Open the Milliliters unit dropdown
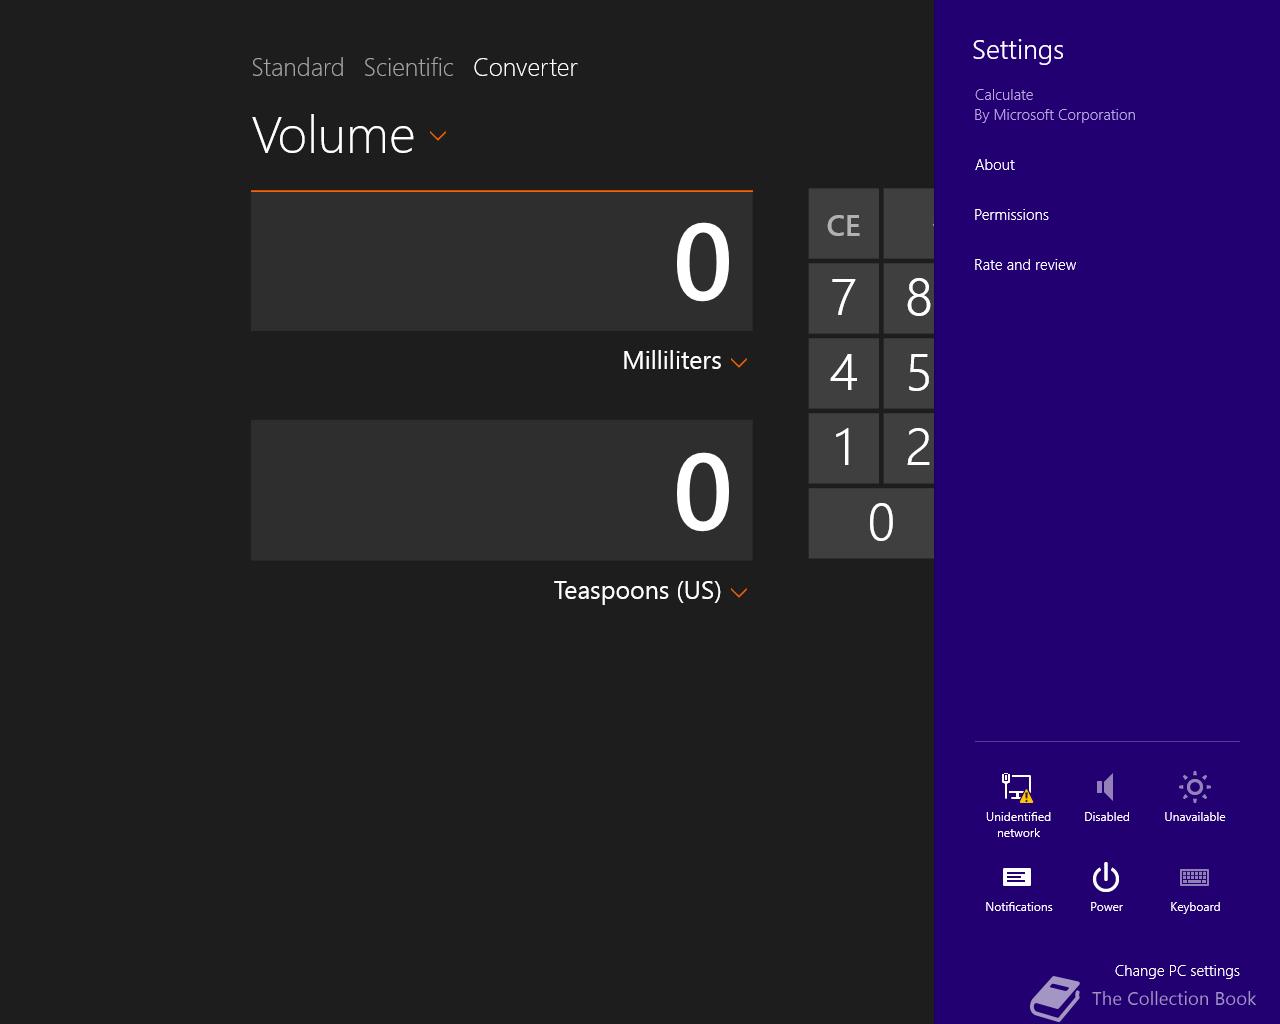Viewport: 1280px width, 1024px height. click(685, 361)
